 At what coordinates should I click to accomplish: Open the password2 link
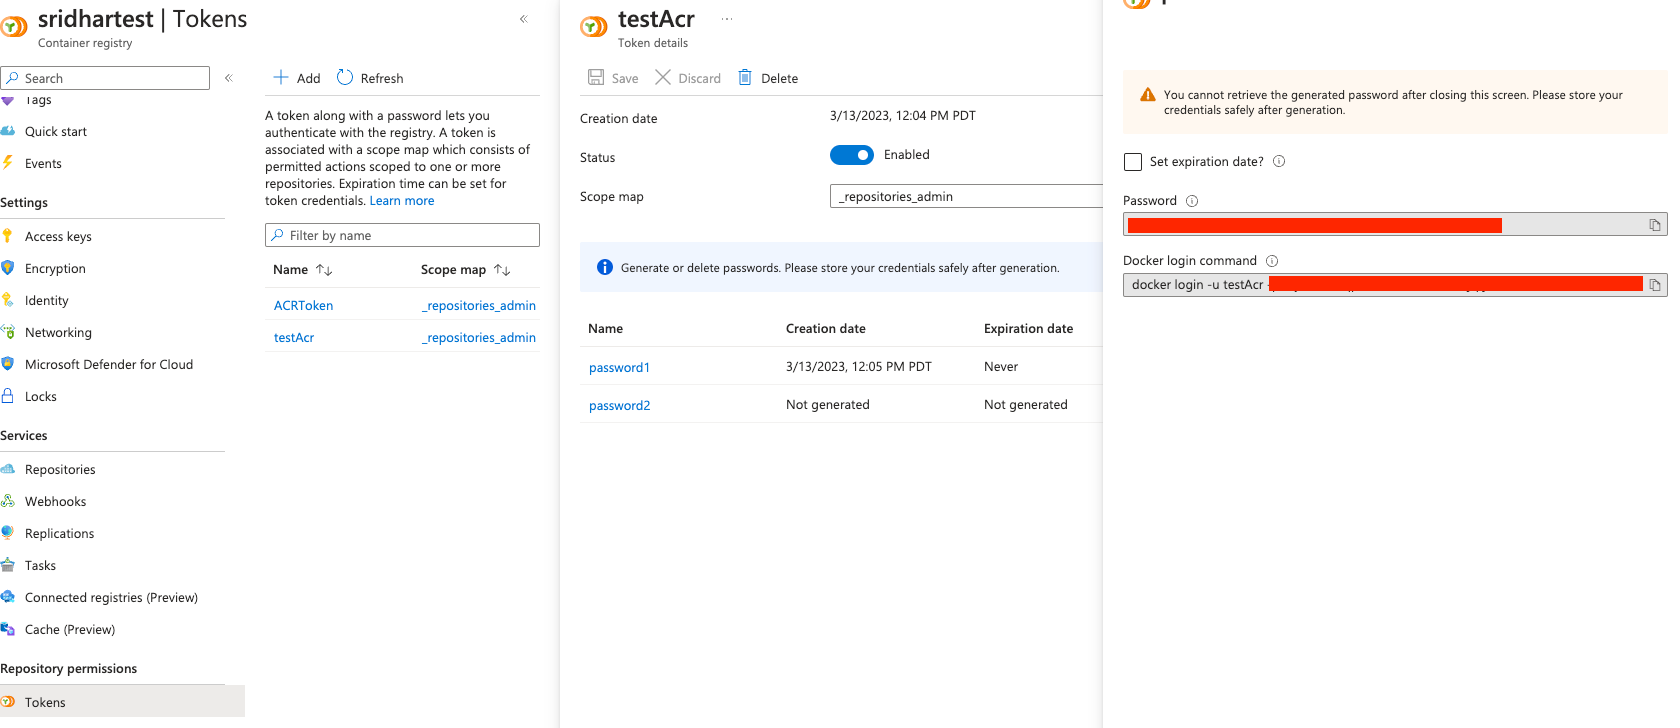[619, 406]
